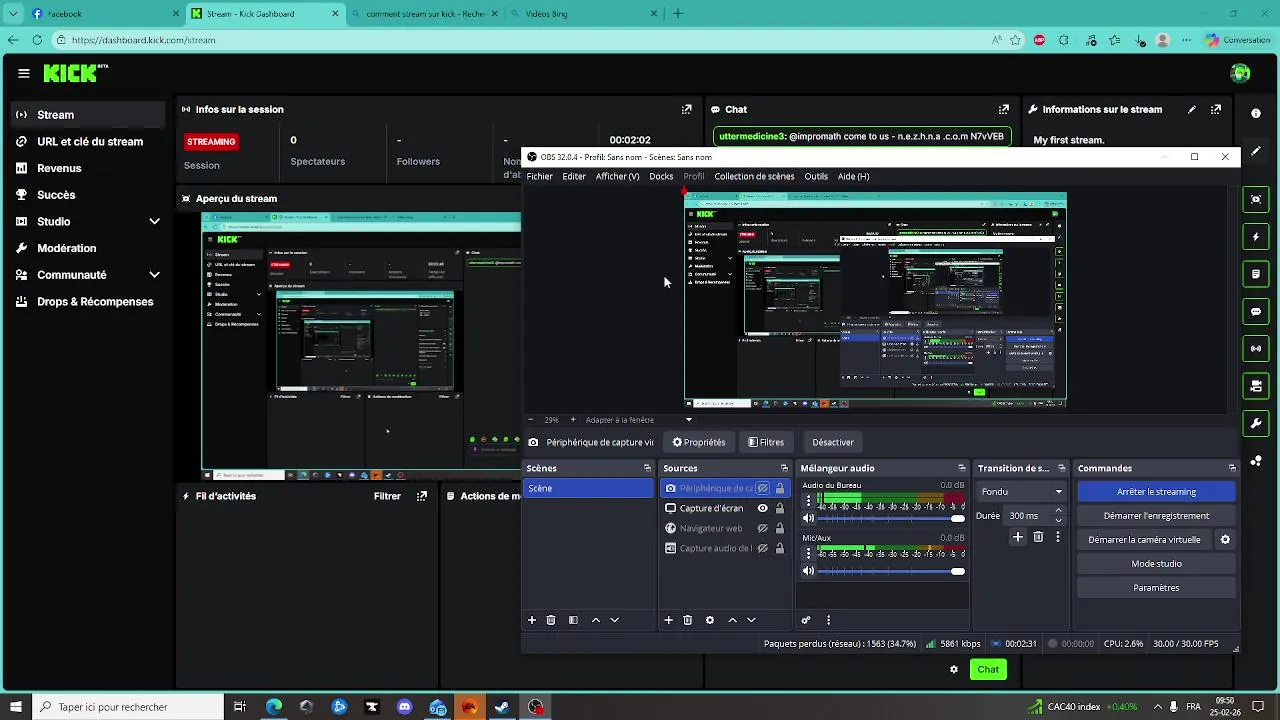The width and height of the screenshot is (1280, 720).
Task: Add a new source with the plus icon
Action: (669, 620)
